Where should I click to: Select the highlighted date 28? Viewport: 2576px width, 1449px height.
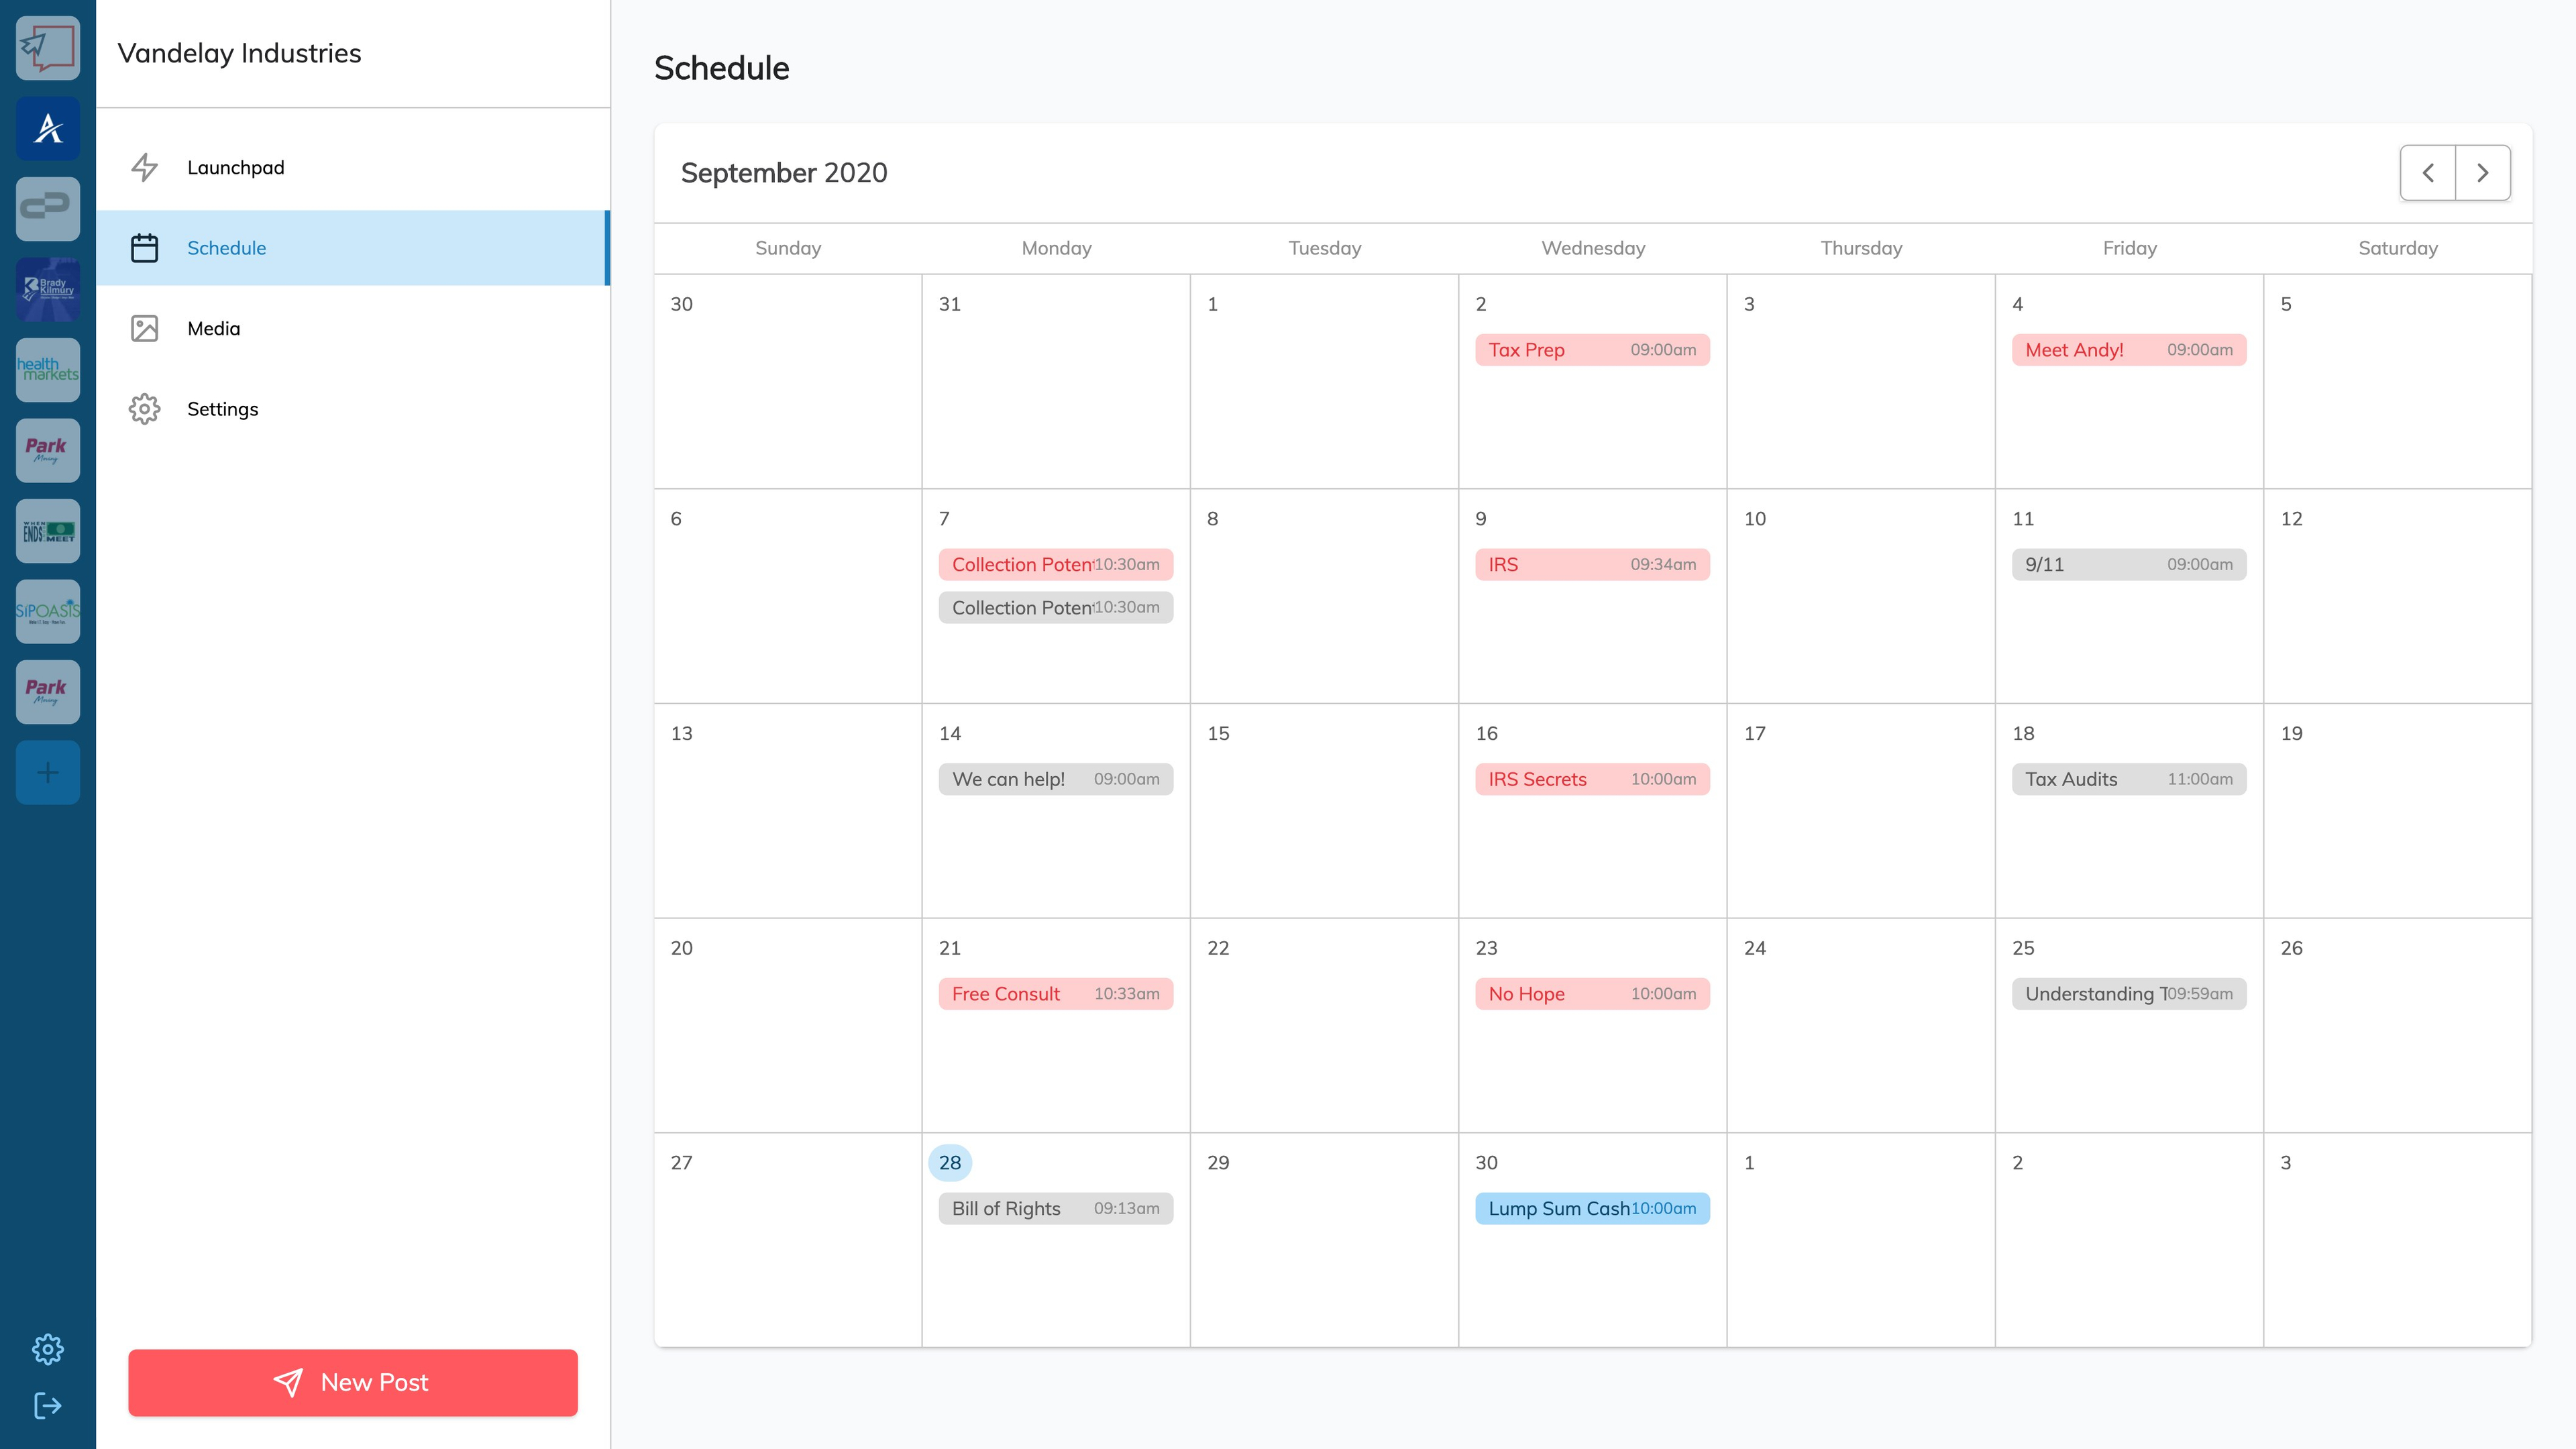(x=950, y=1163)
